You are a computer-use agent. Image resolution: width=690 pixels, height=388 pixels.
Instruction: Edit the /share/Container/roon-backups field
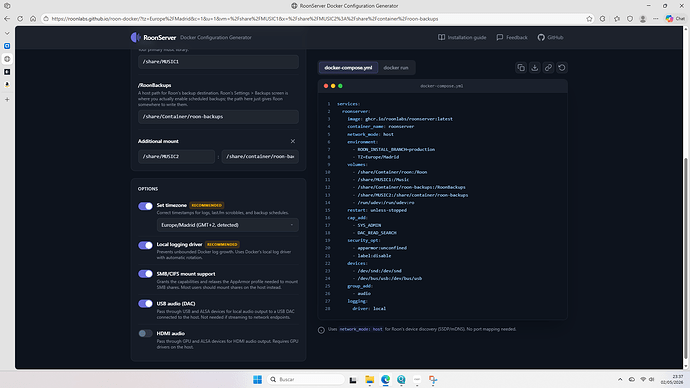point(218,117)
